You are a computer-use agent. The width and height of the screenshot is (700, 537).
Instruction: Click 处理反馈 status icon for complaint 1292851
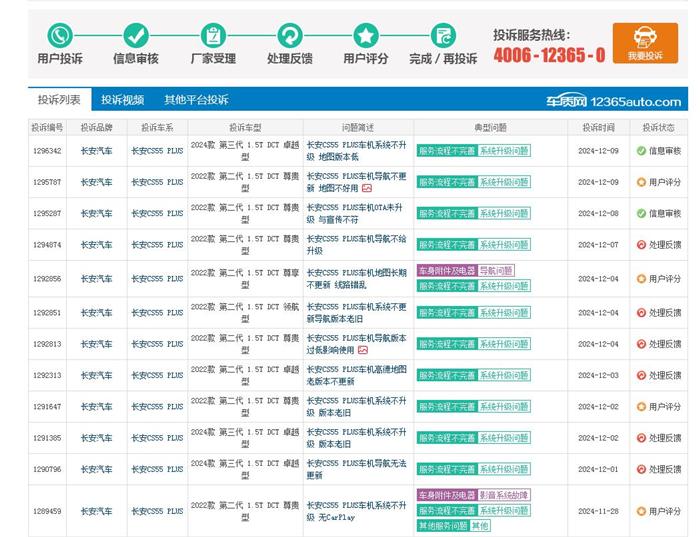(x=641, y=312)
